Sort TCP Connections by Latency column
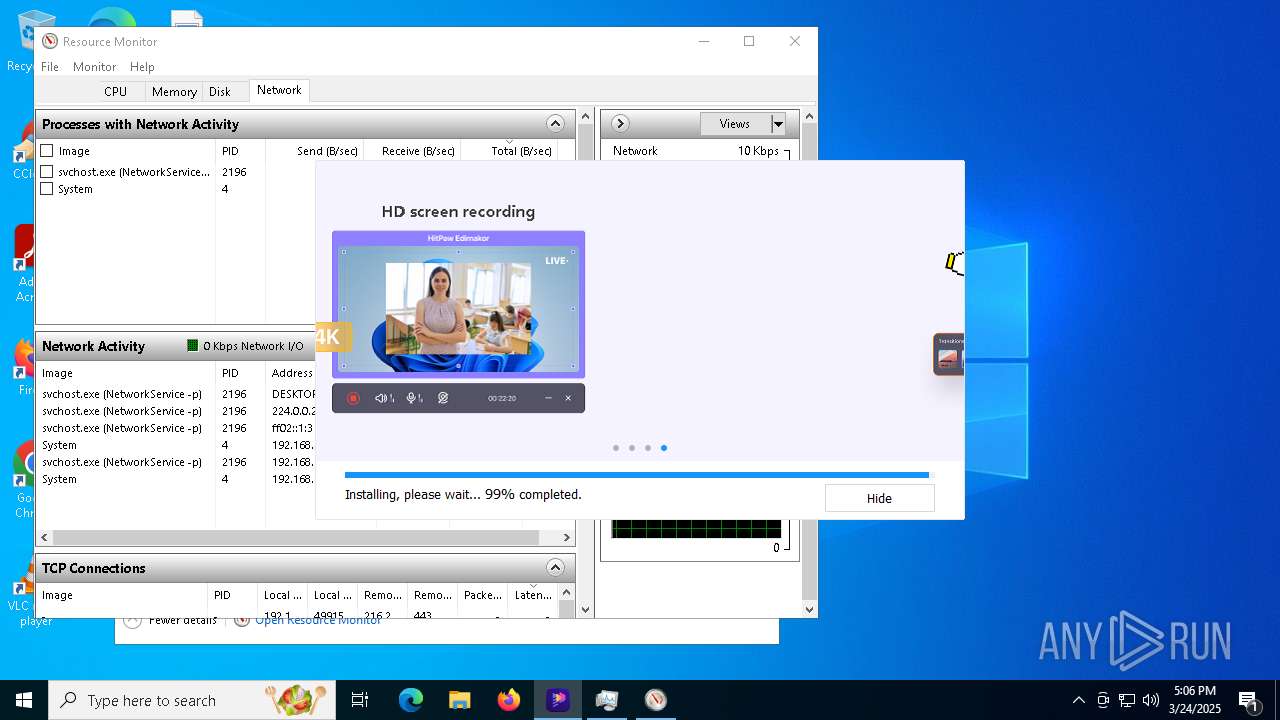This screenshot has width=1280, height=720. pyautogui.click(x=532, y=595)
